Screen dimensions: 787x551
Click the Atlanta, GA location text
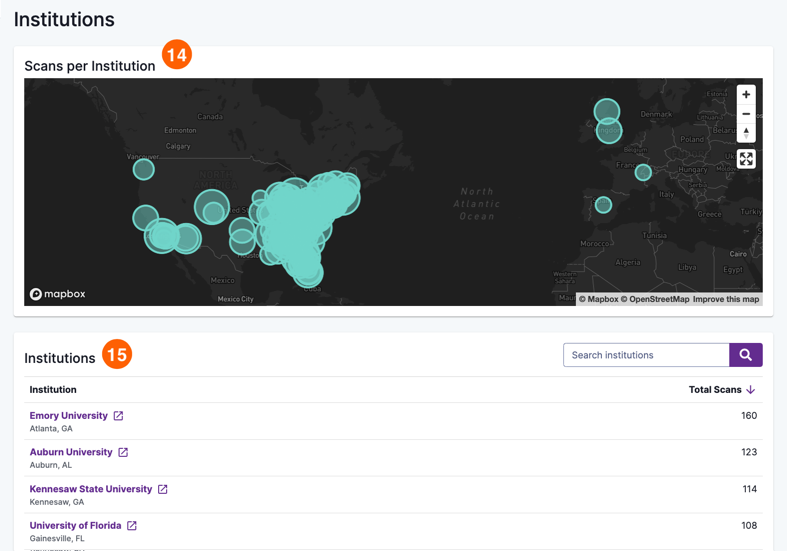tap(51, 429)
